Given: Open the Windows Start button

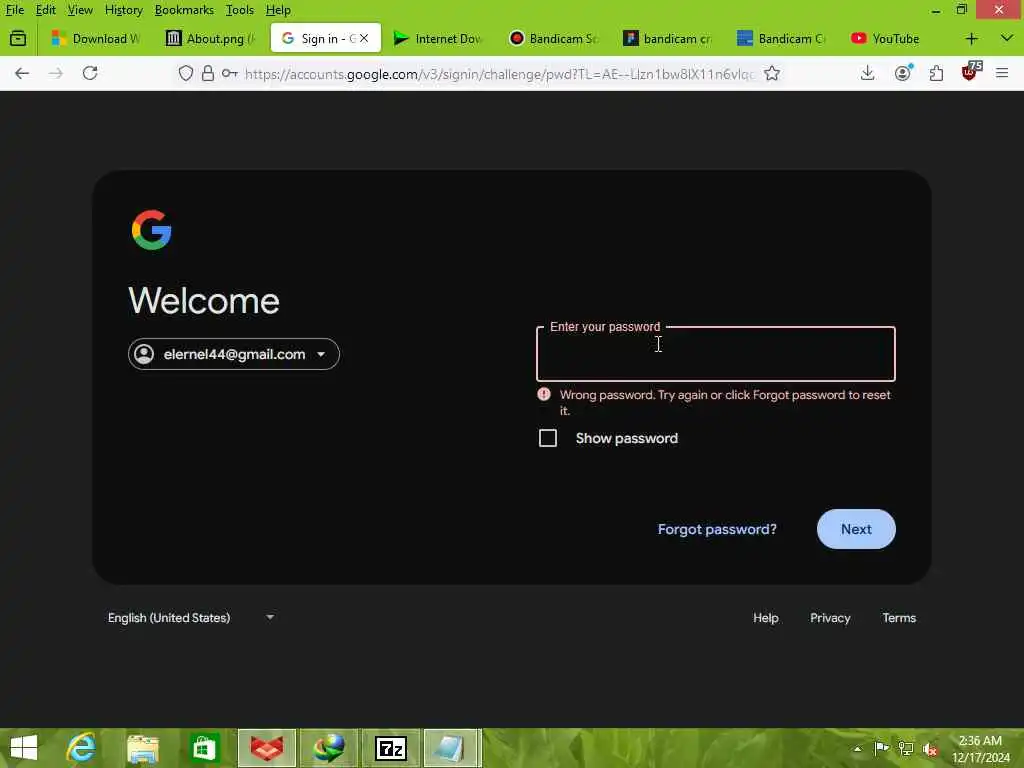Looking at the screenshot, I should click(x=24, y=748).
